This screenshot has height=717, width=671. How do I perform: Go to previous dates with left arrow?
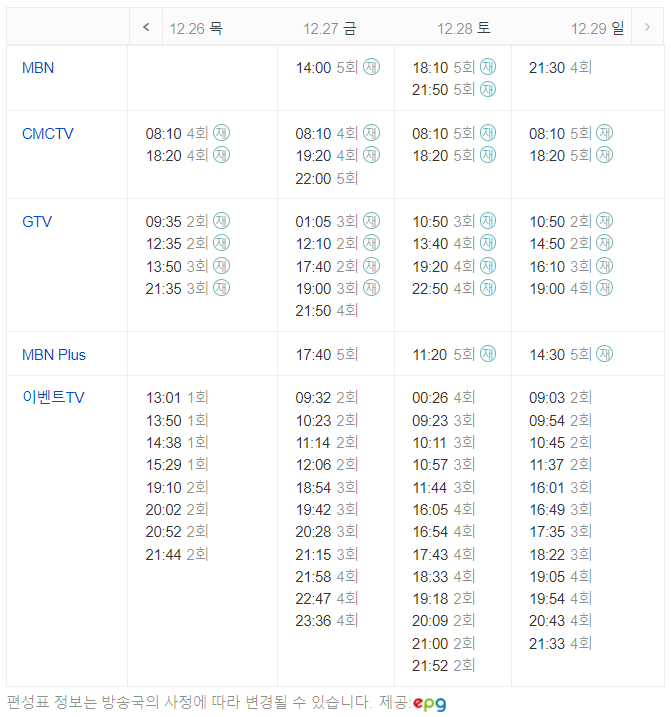[146, 27]
